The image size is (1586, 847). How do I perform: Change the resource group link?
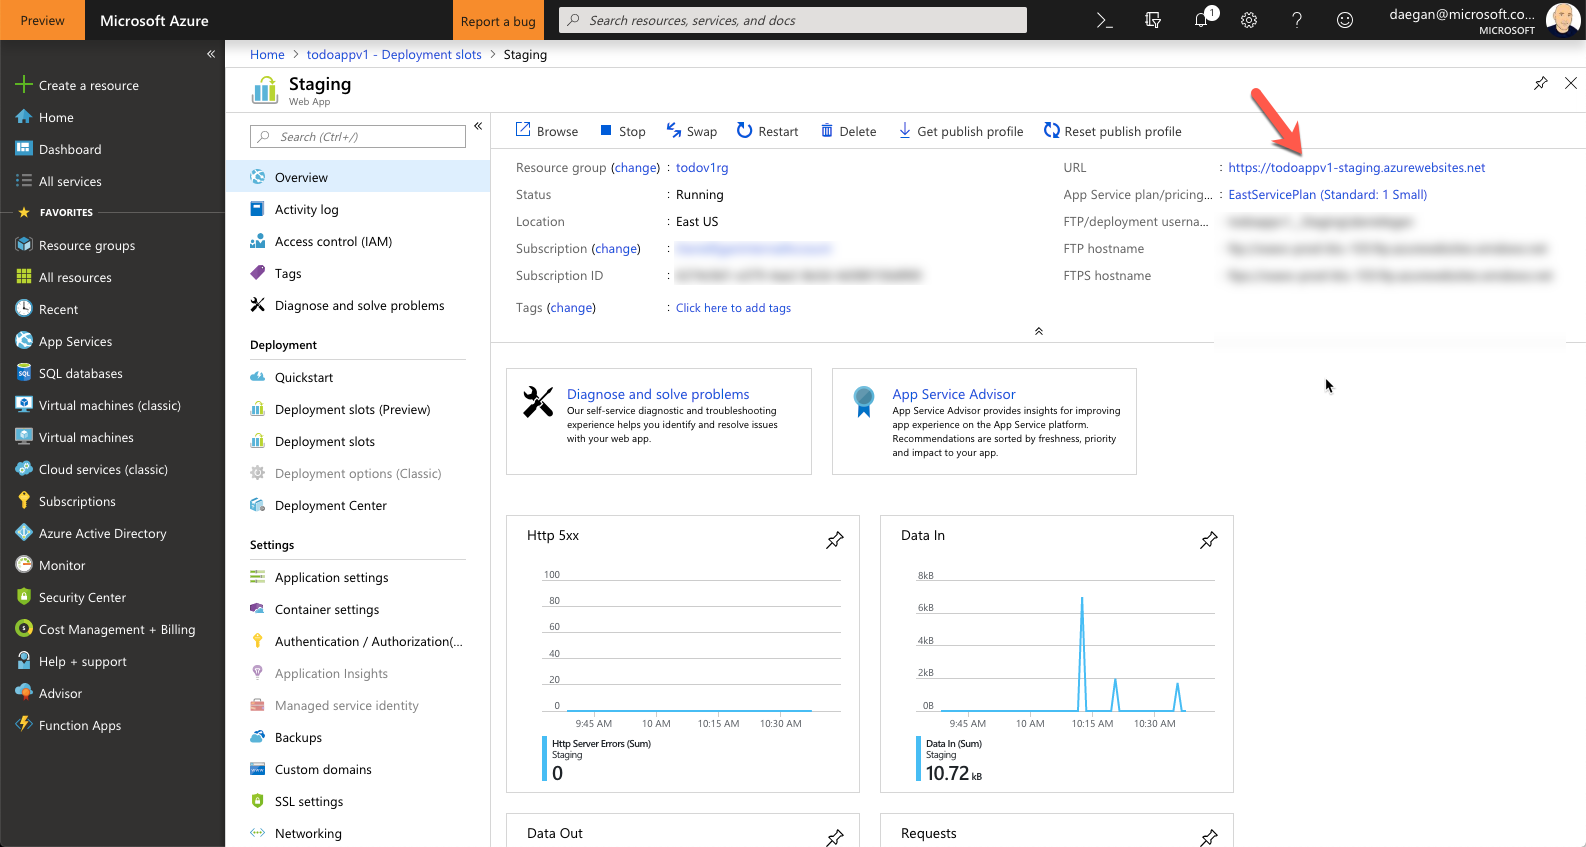coord(635,167)
